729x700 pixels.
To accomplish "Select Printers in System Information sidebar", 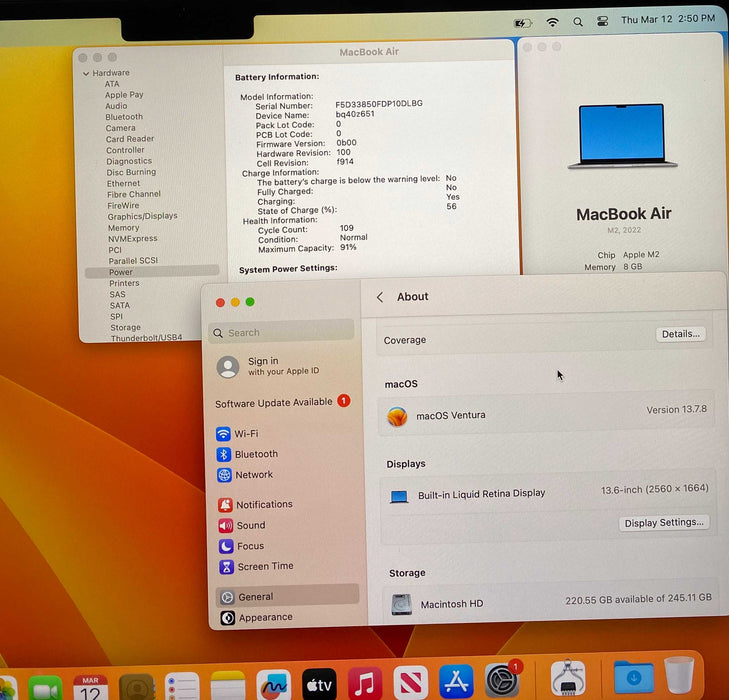I will coord(124,283).
